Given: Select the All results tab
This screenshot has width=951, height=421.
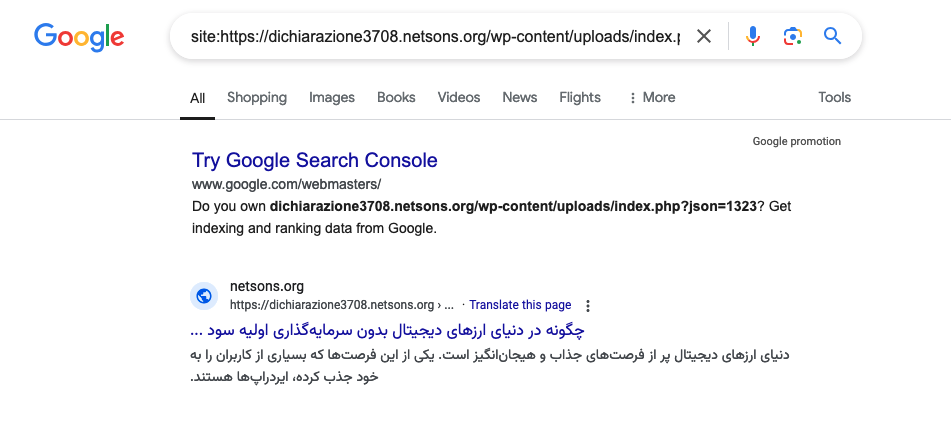Looking at the screenshot, I should (x=198, y=98).
